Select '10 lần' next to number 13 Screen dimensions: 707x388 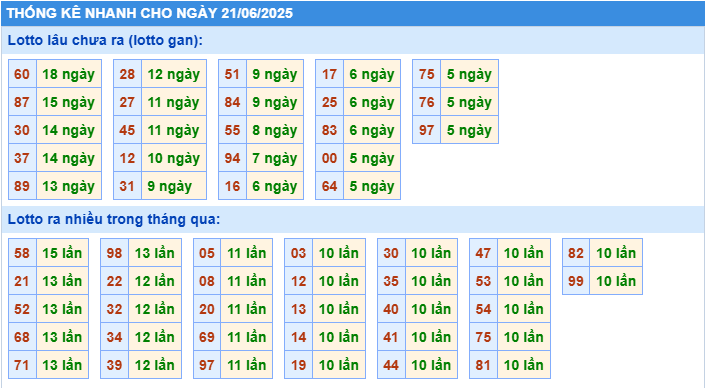pyautogui.click(x=339, y=309)
